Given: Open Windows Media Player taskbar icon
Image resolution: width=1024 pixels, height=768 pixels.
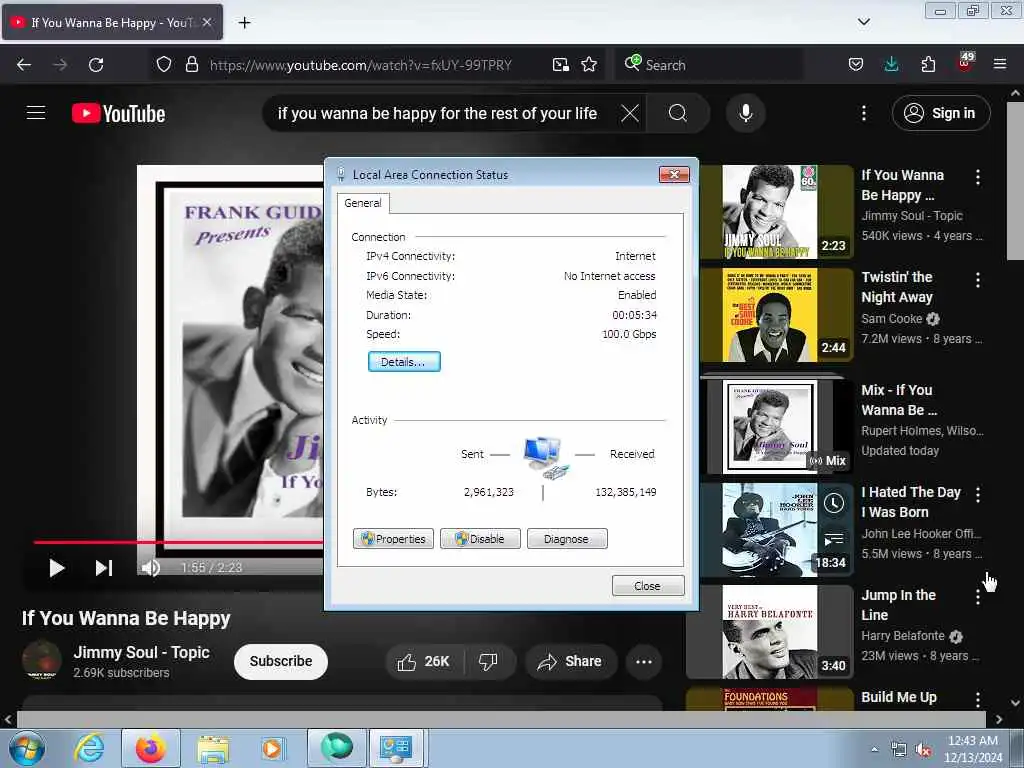Looking at the screenshot, I should click(x=272, y=748).
